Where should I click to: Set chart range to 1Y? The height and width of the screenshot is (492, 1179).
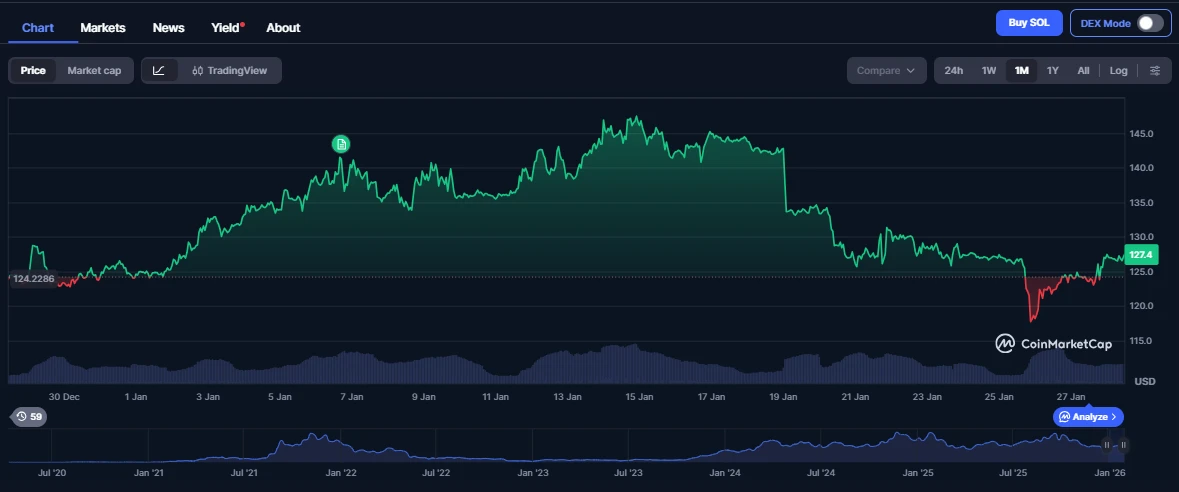(1052, 71)
